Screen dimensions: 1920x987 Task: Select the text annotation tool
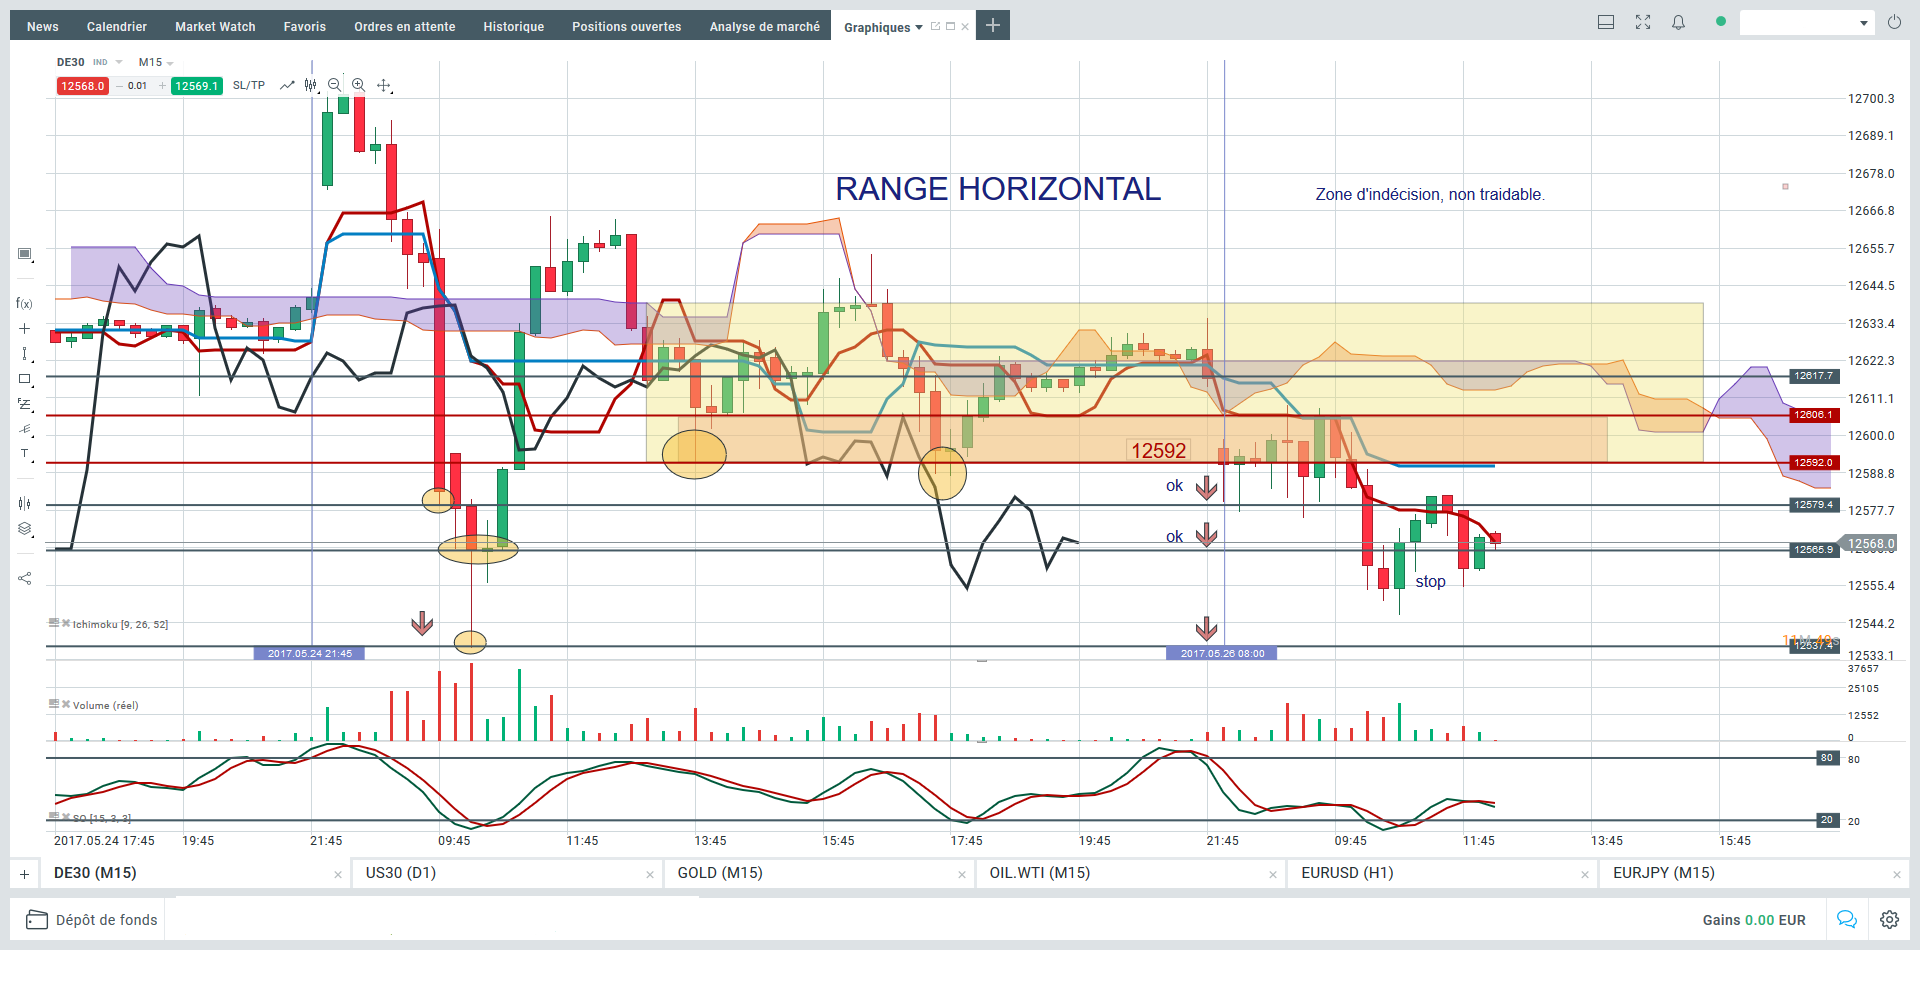(x=24, y=454)
